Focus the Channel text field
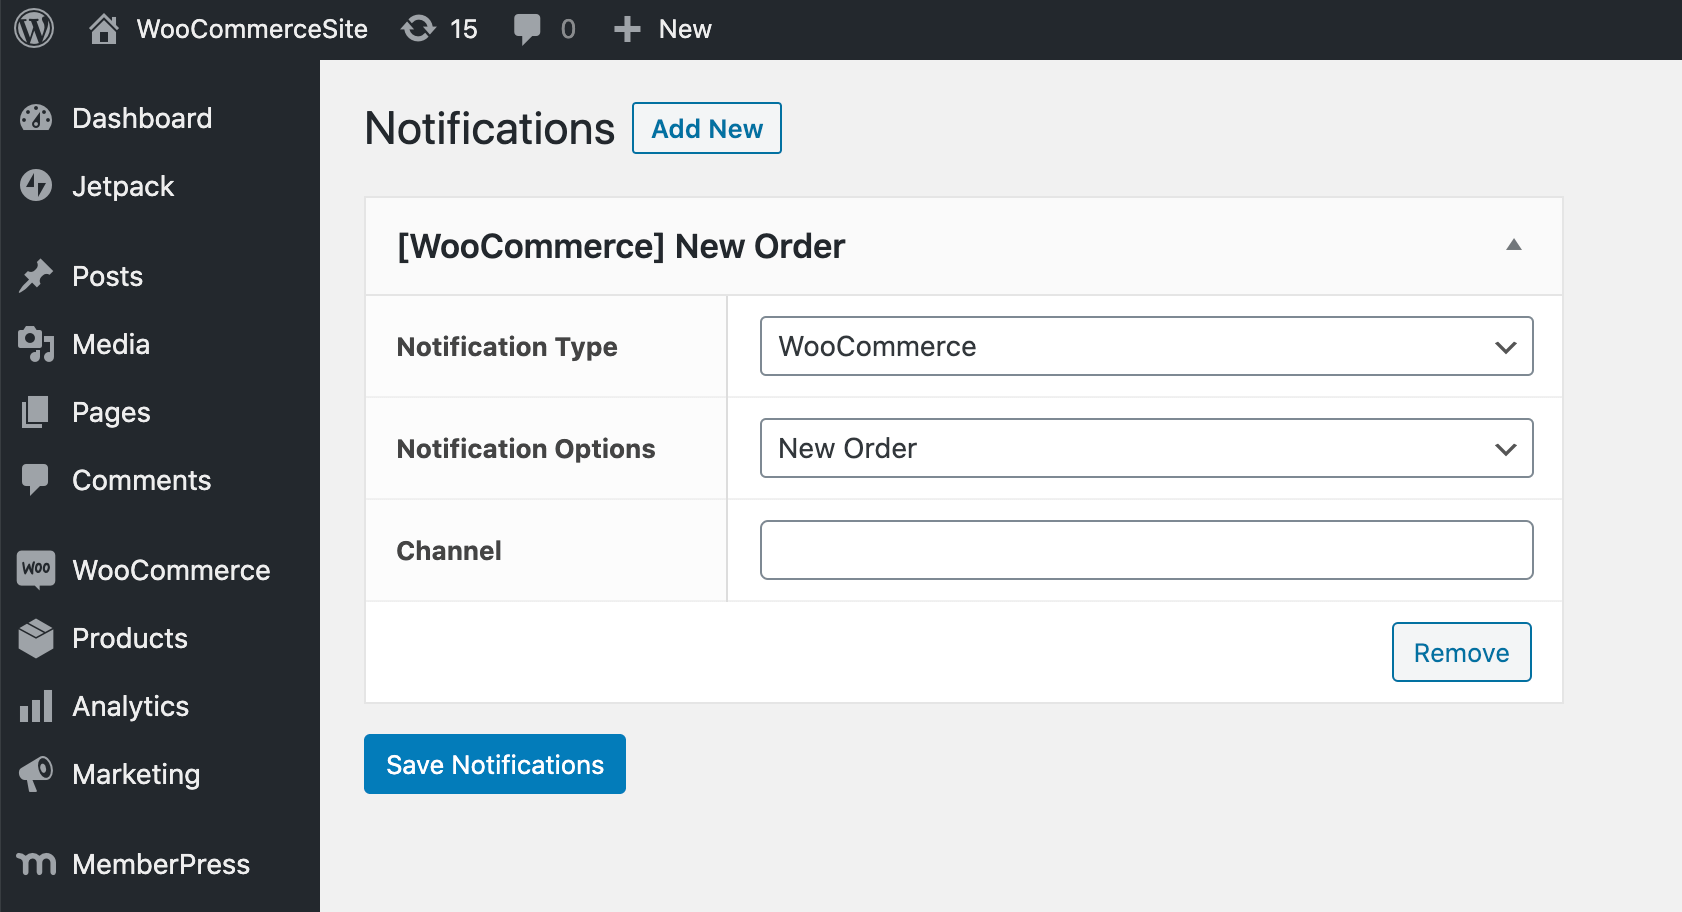 click(x=1146, y=550)
